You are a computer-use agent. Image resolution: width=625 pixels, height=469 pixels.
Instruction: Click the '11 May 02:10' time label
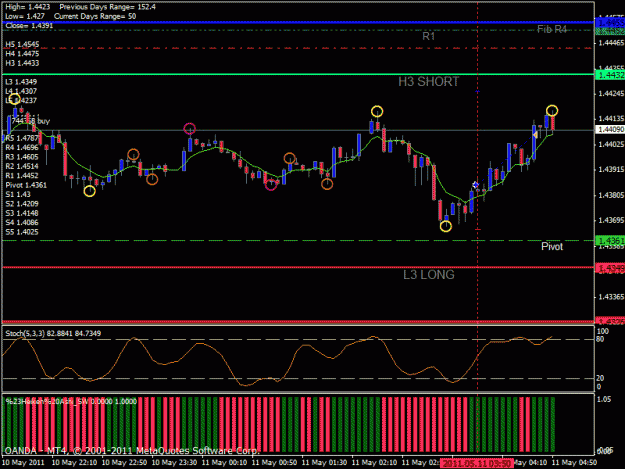click(374, 463)
